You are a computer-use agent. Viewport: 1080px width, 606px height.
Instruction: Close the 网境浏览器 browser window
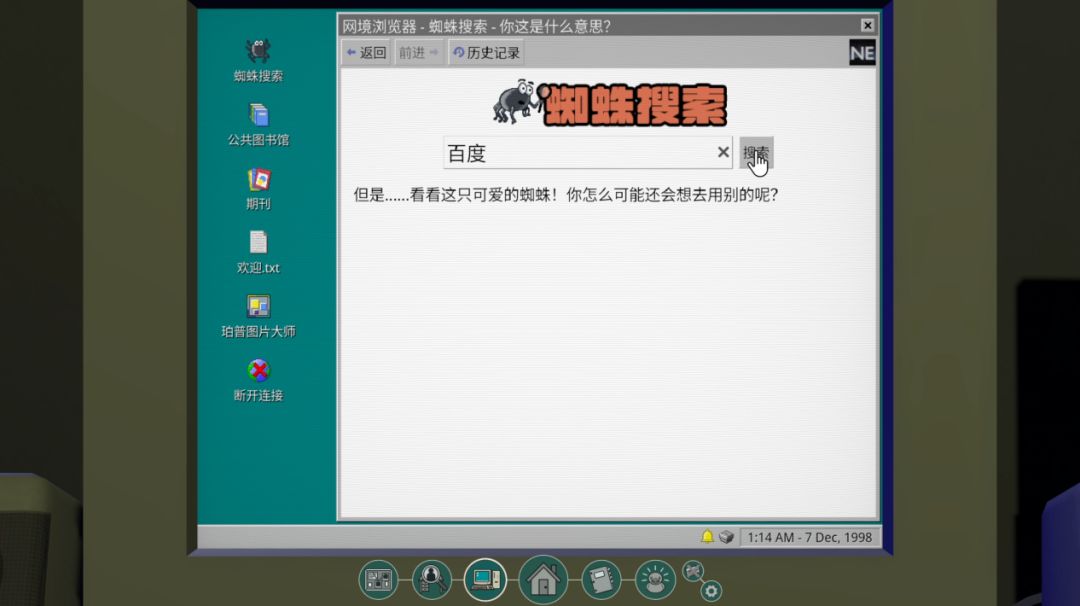pyautogui.click(x=867, y=25)
